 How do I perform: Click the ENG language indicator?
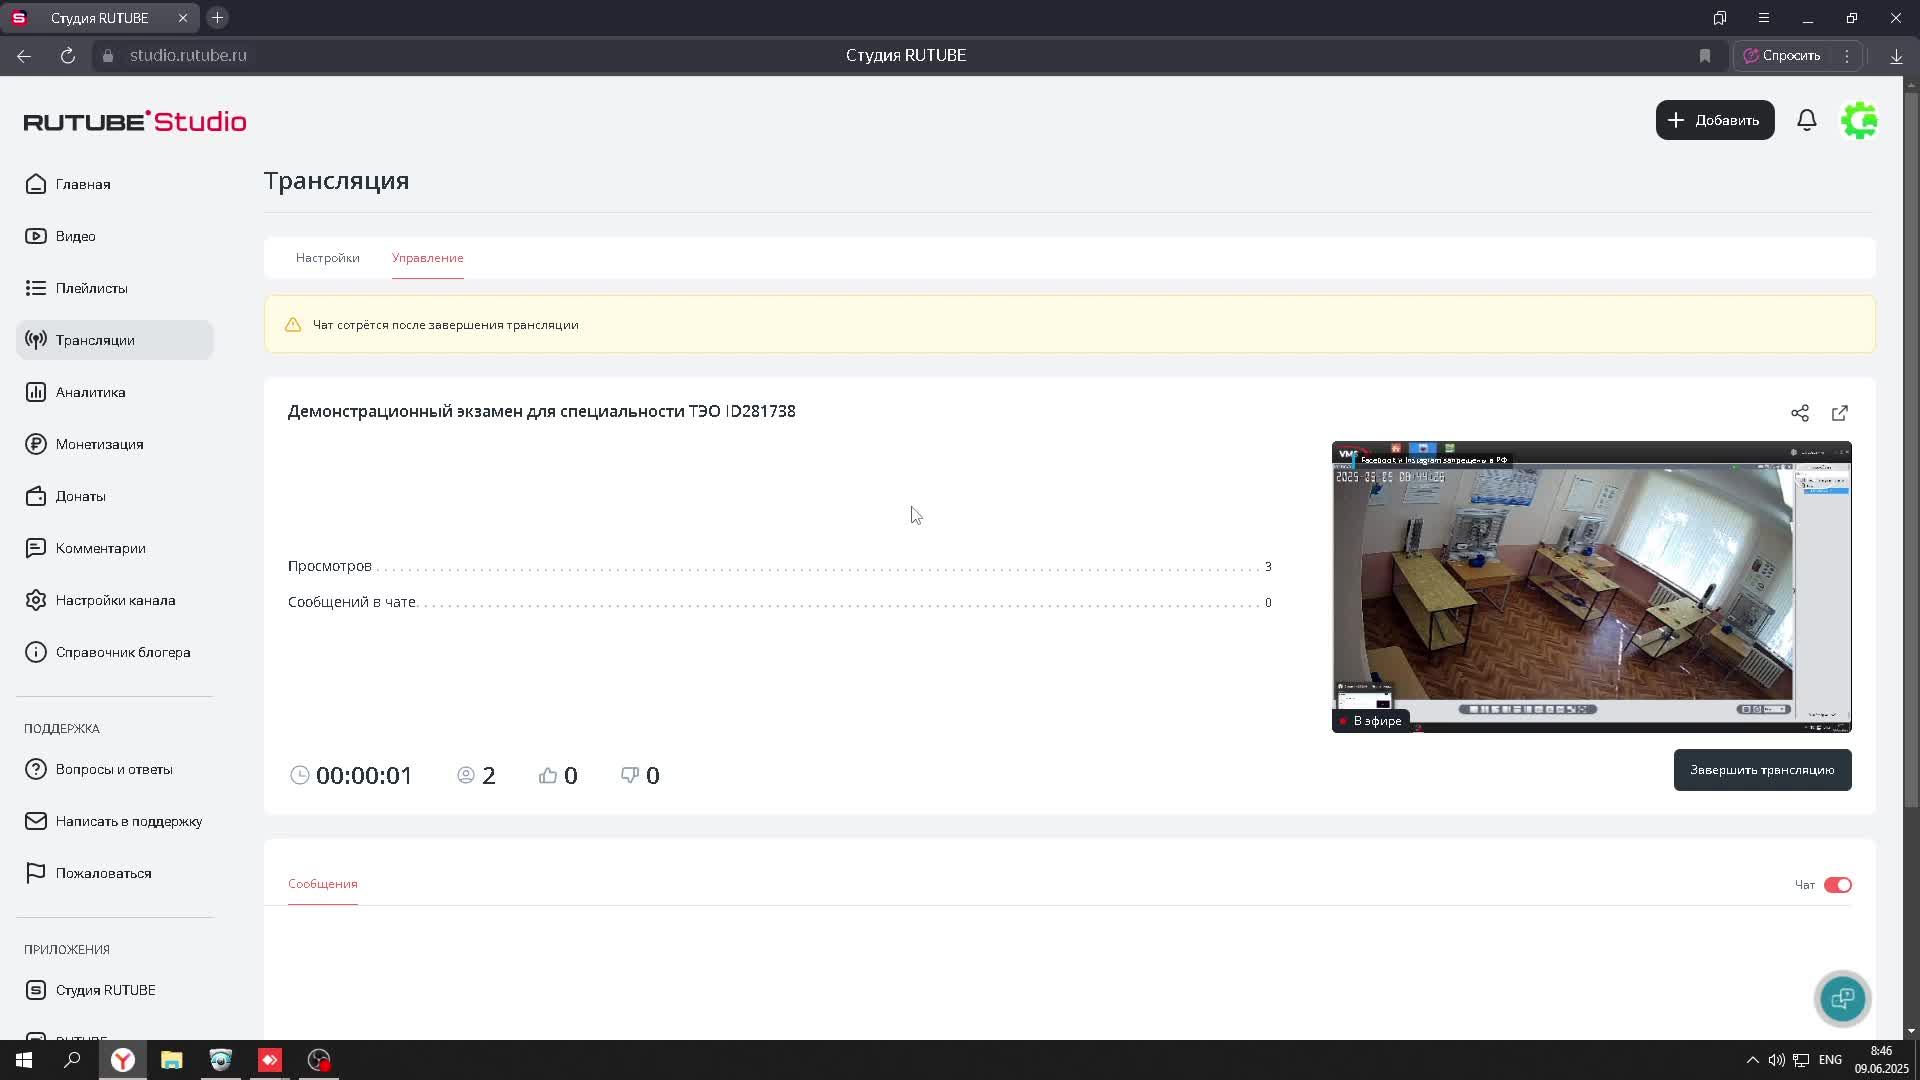1831,1060
